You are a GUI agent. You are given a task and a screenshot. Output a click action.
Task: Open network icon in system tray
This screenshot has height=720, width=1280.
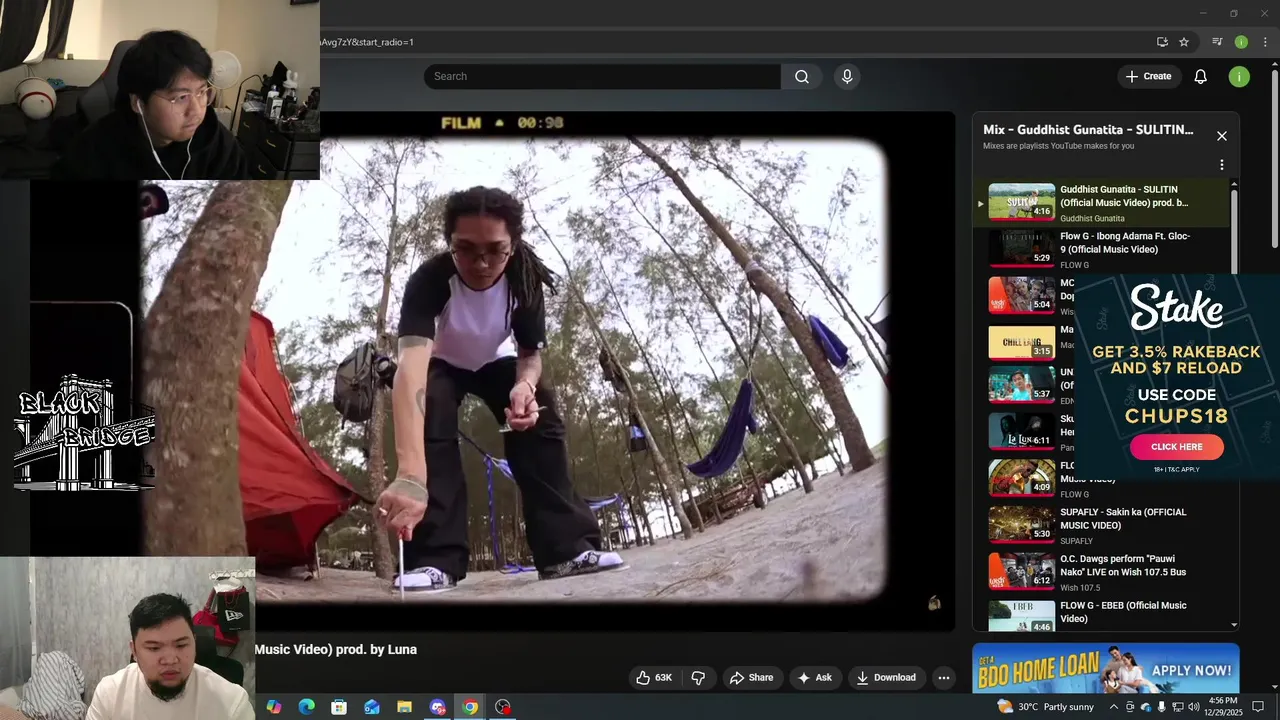(x=1178, y=707)
